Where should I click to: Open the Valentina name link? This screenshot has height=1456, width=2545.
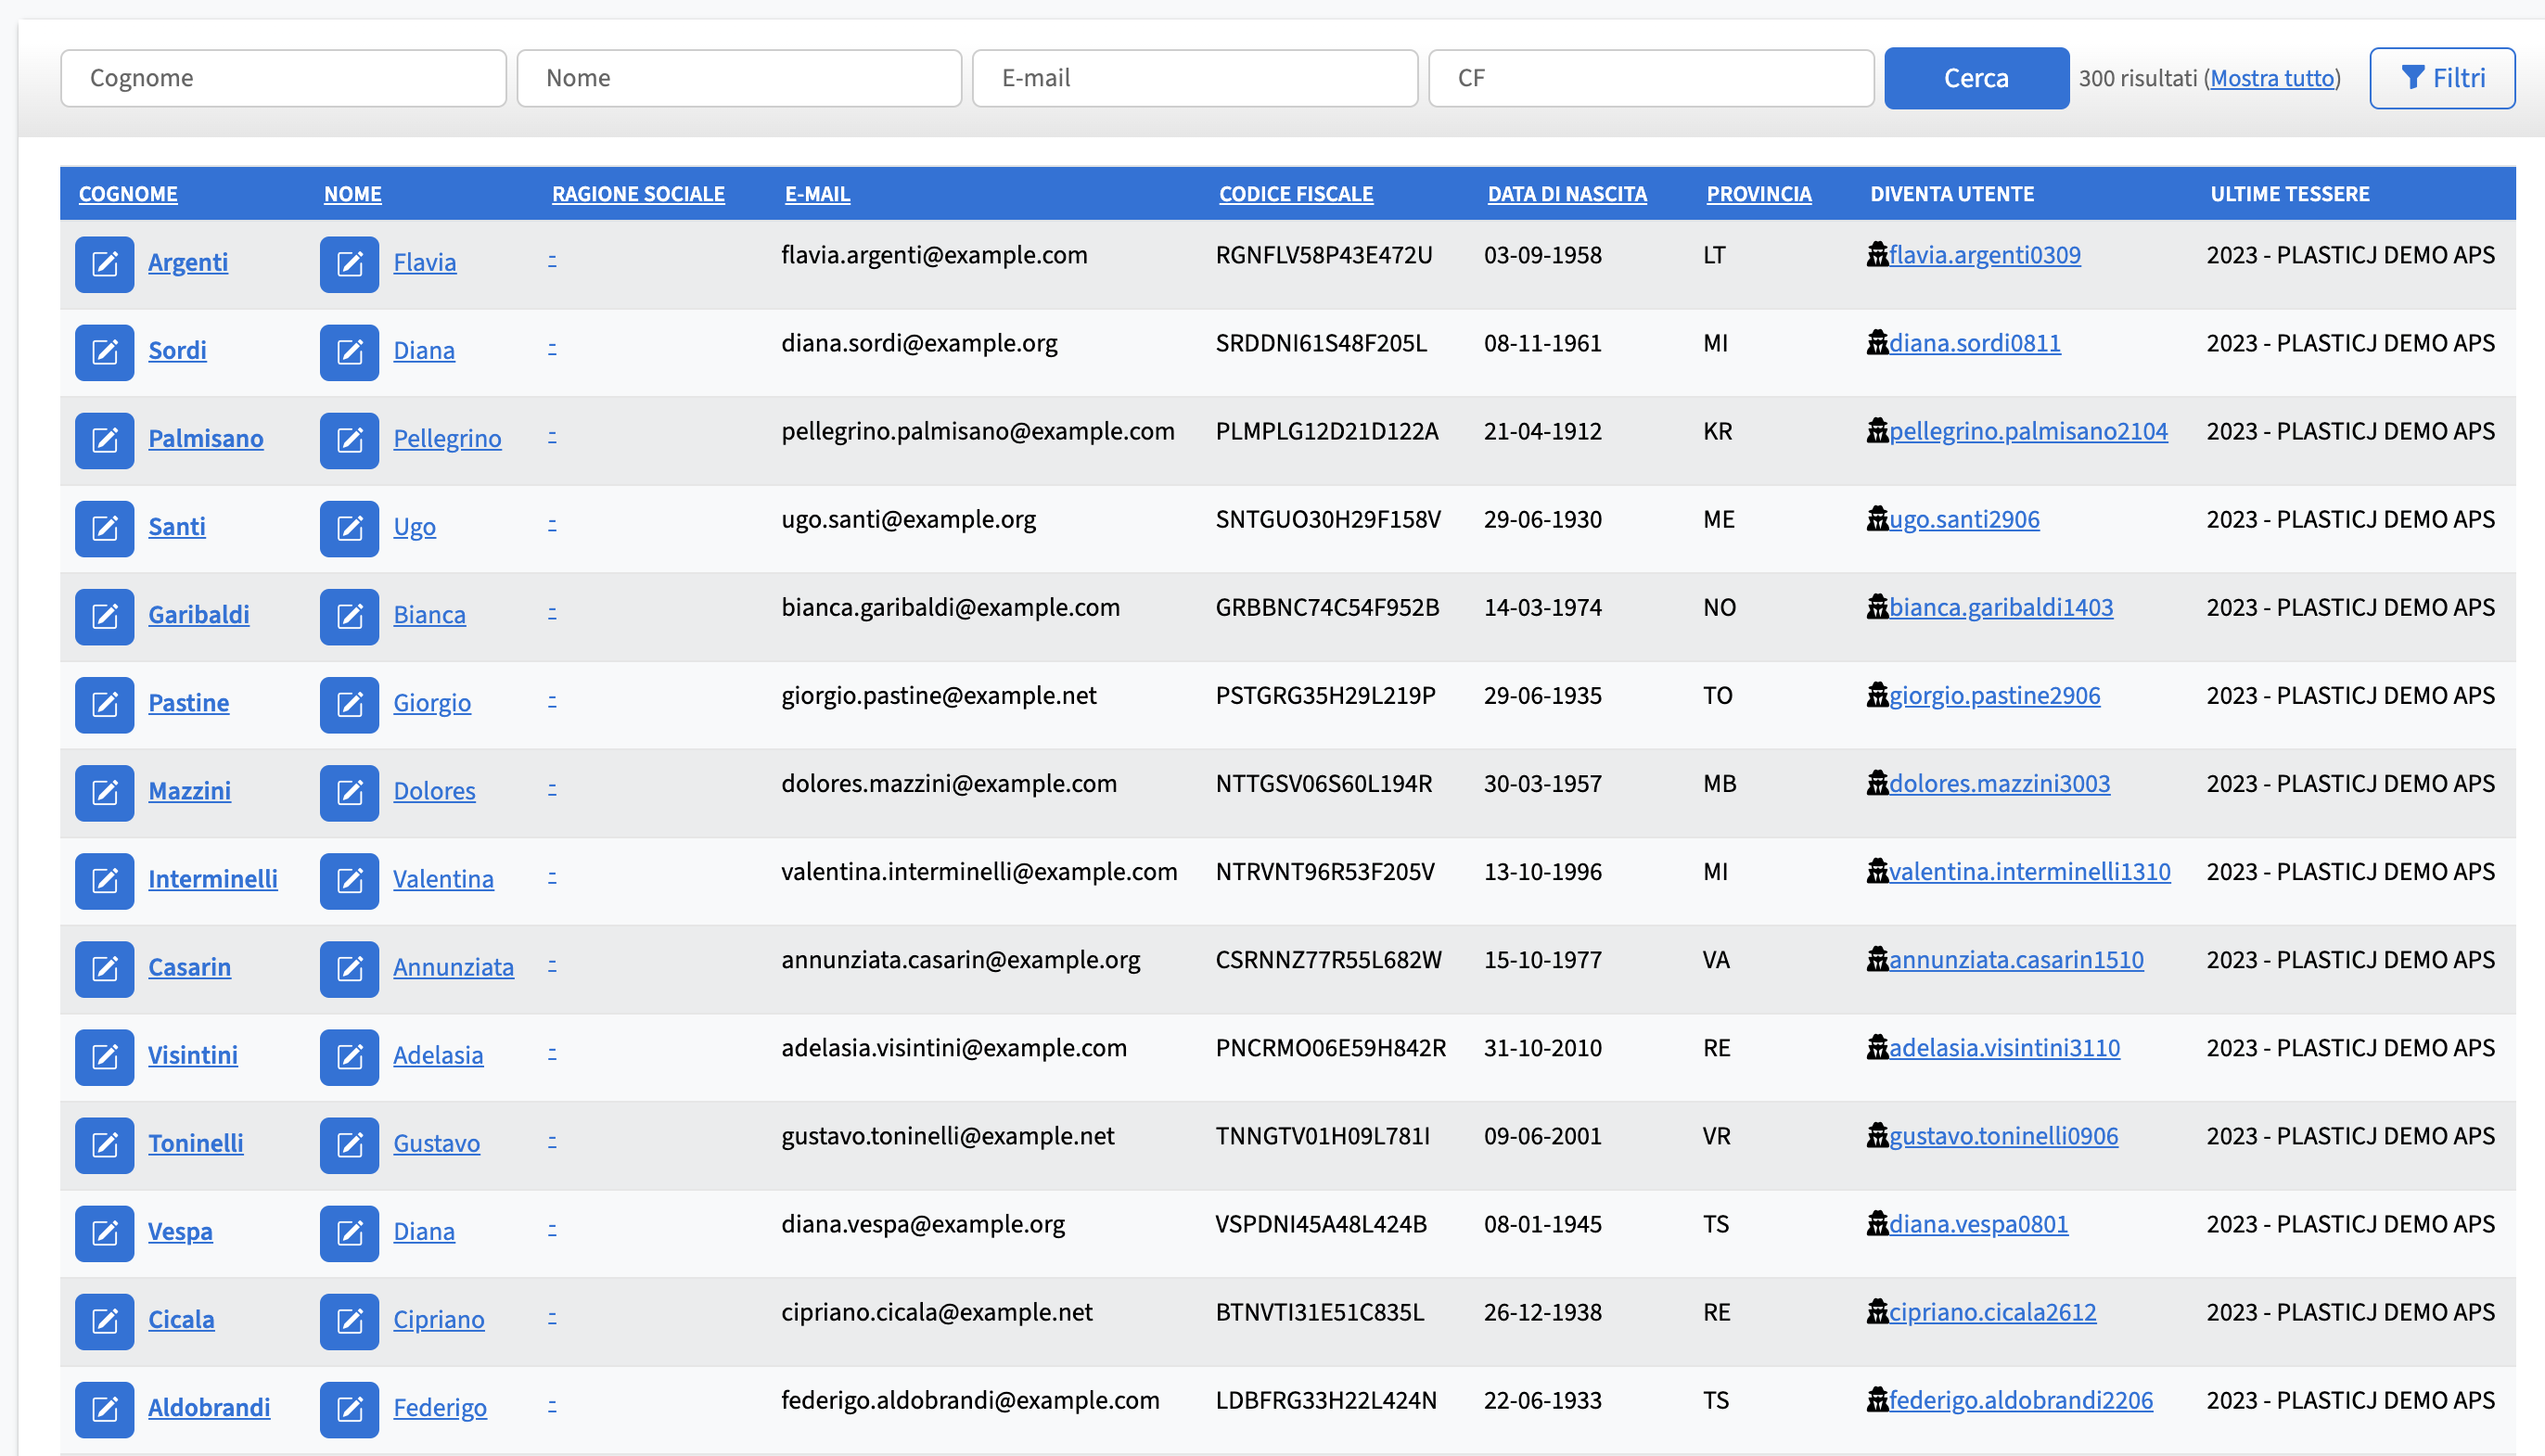pyautogui.click(x=443, y=879)
